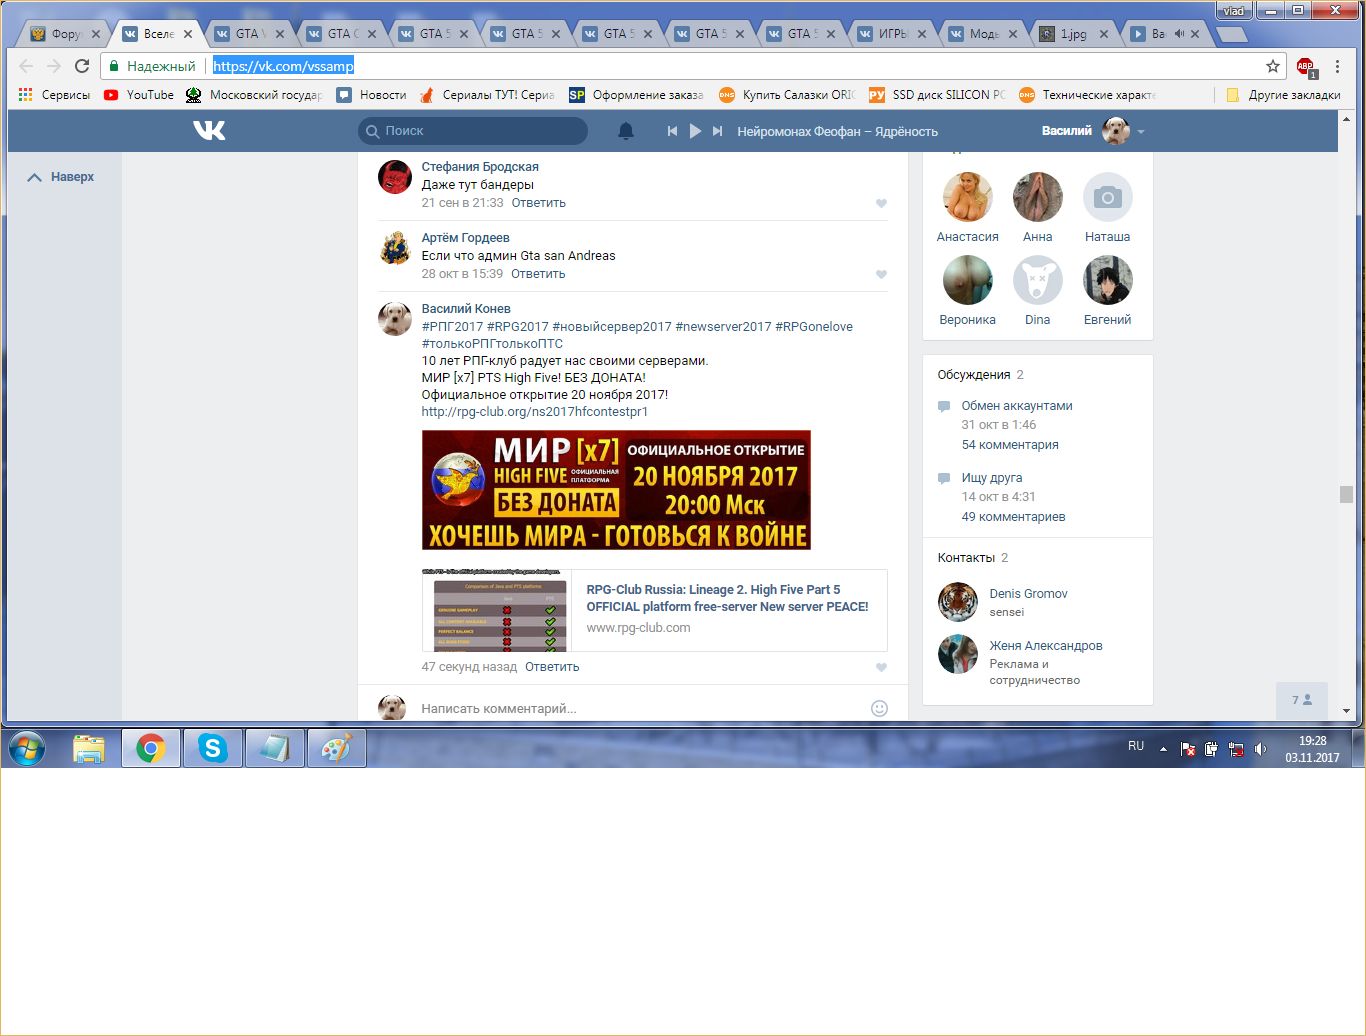The height and width of the screenshot is (1036, 1366).
Task: Open Стефания Бродская's profile name
Action: (x=480, y=167)
